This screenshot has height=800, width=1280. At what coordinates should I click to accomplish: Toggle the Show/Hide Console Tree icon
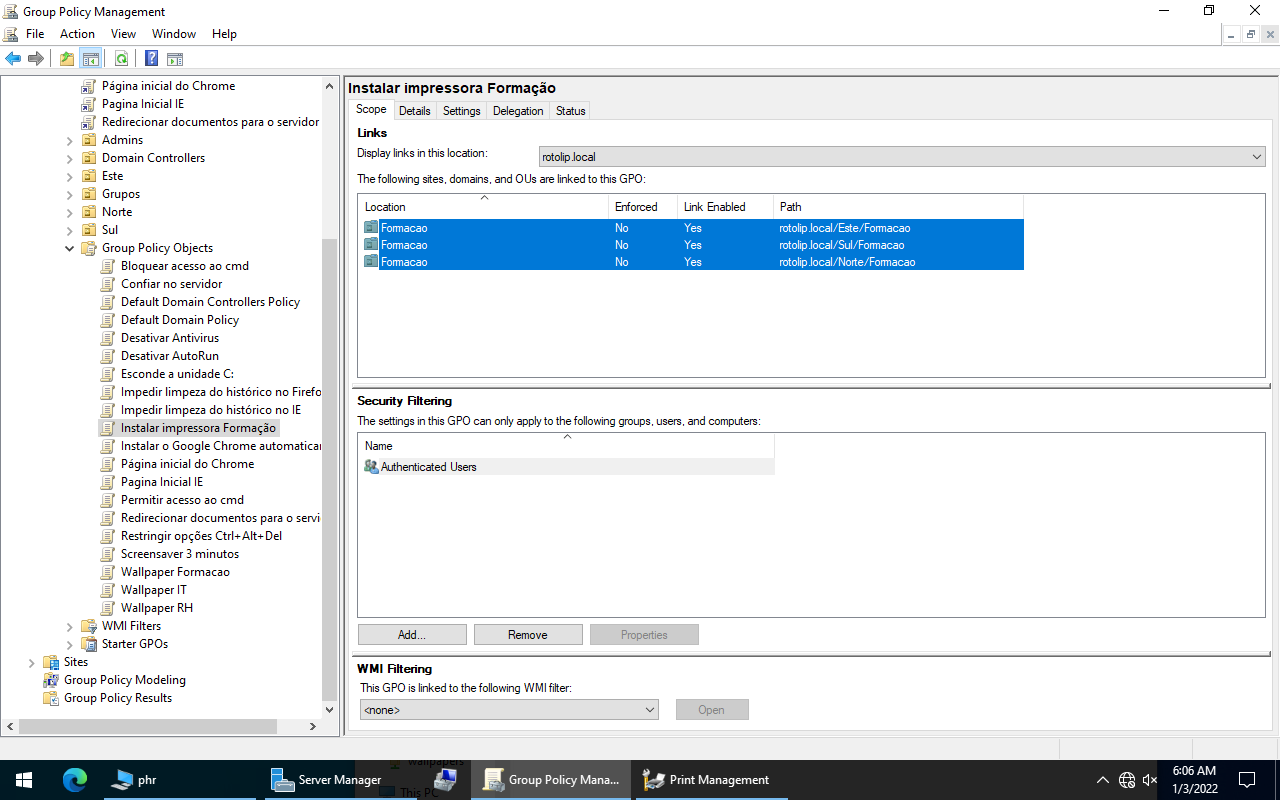(91, 58)
